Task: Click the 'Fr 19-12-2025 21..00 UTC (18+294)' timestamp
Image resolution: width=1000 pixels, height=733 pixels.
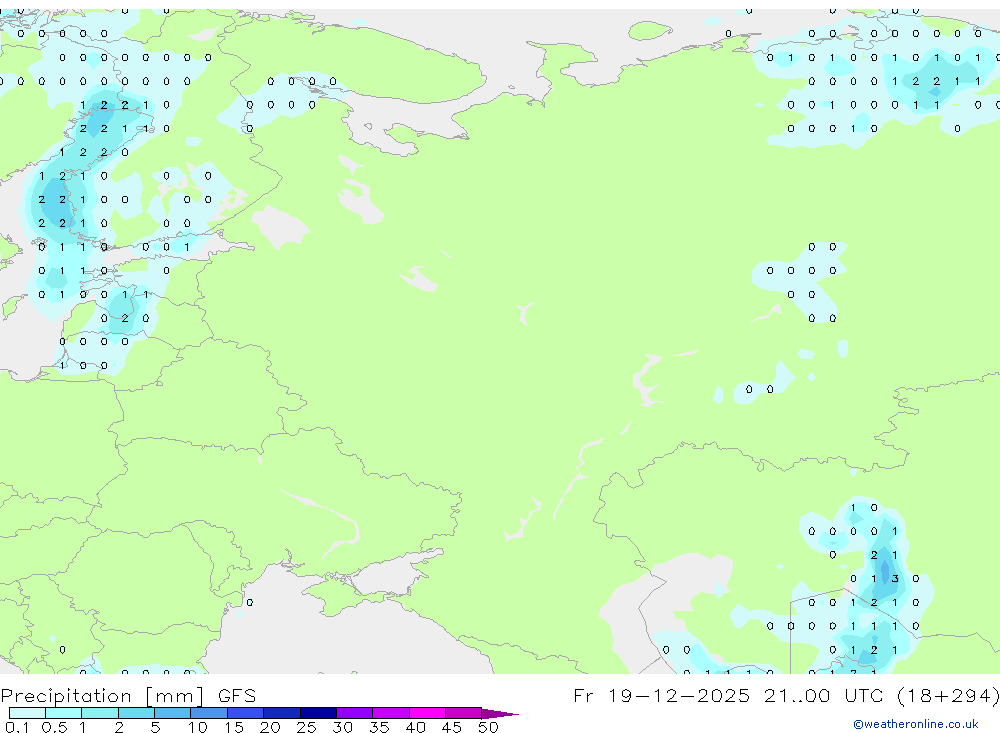Action: [x=786, y=695]
